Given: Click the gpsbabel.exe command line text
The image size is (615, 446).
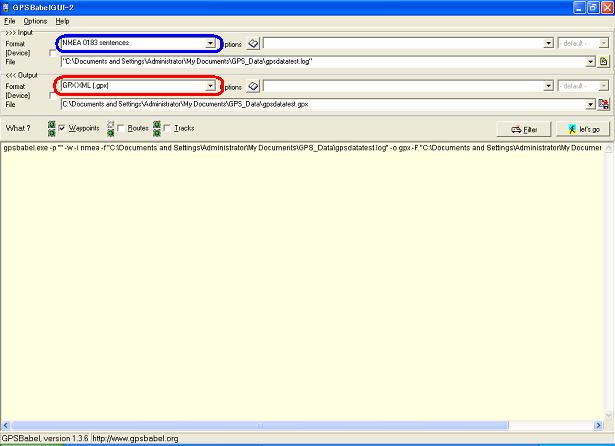Looking at the screenshot, I should pyautogui.click(x=302, y=148).
